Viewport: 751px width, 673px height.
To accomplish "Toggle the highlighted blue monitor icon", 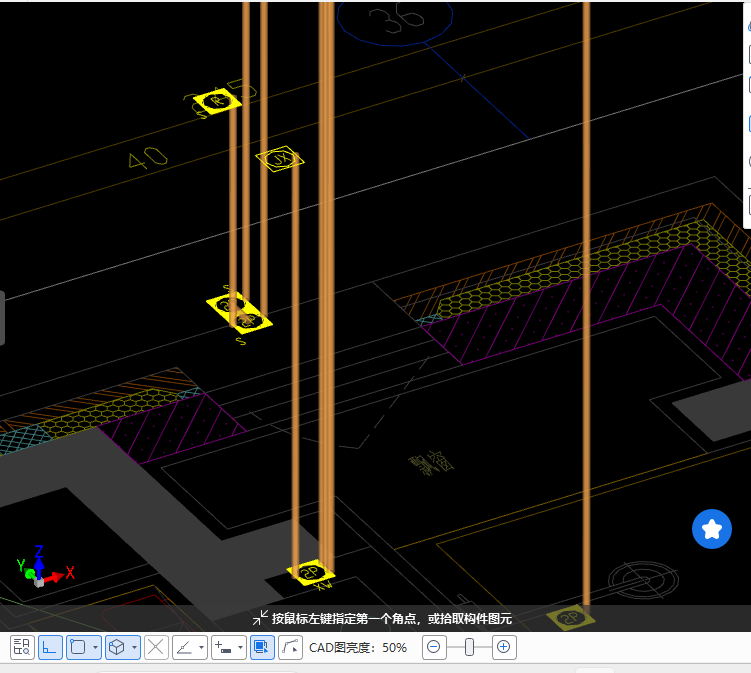I will 262,647.
